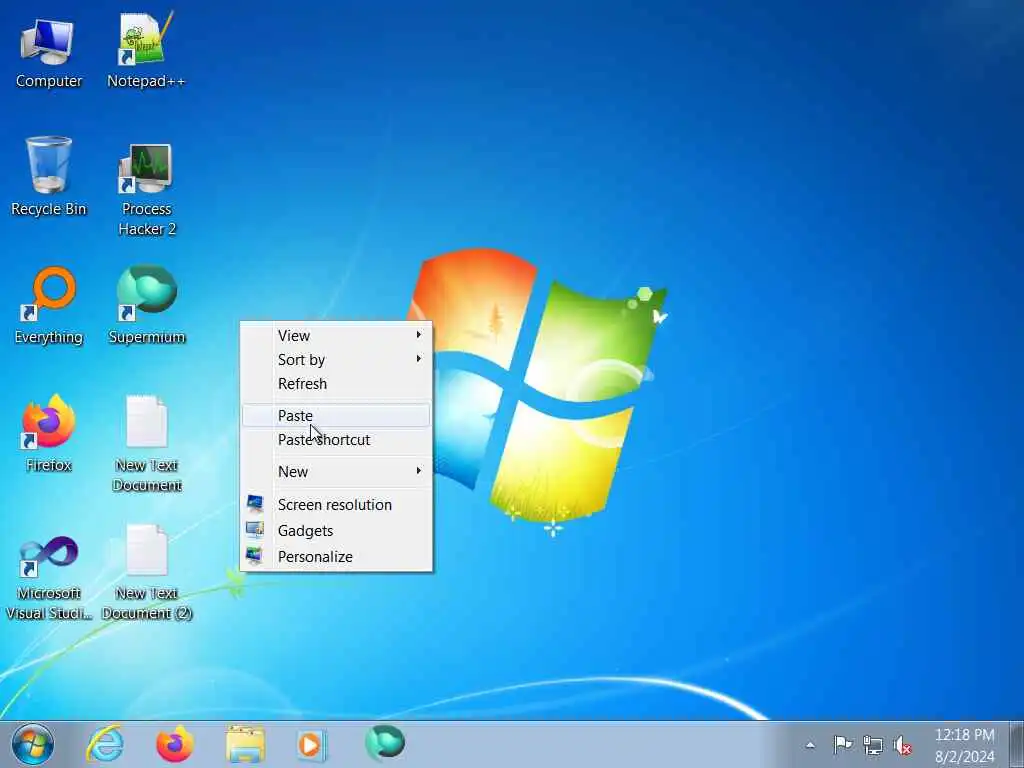Image resolution: width=1024 pixels, height=768 pixels.
Task: Select the Notepad++ shortcut icon
Action: pos(146,51)
